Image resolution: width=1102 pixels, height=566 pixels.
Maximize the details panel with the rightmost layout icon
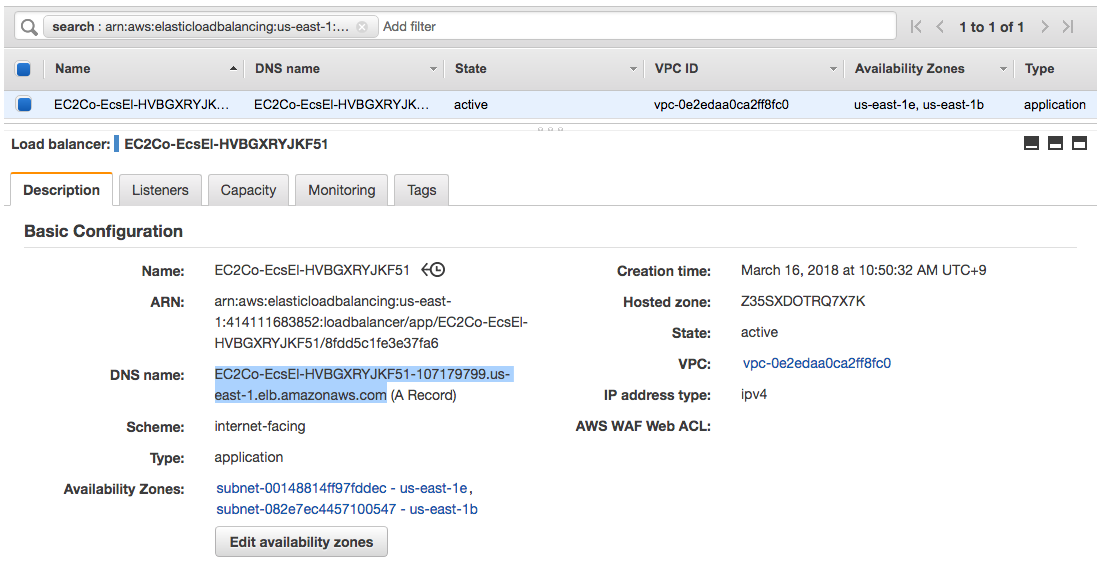1079,144
